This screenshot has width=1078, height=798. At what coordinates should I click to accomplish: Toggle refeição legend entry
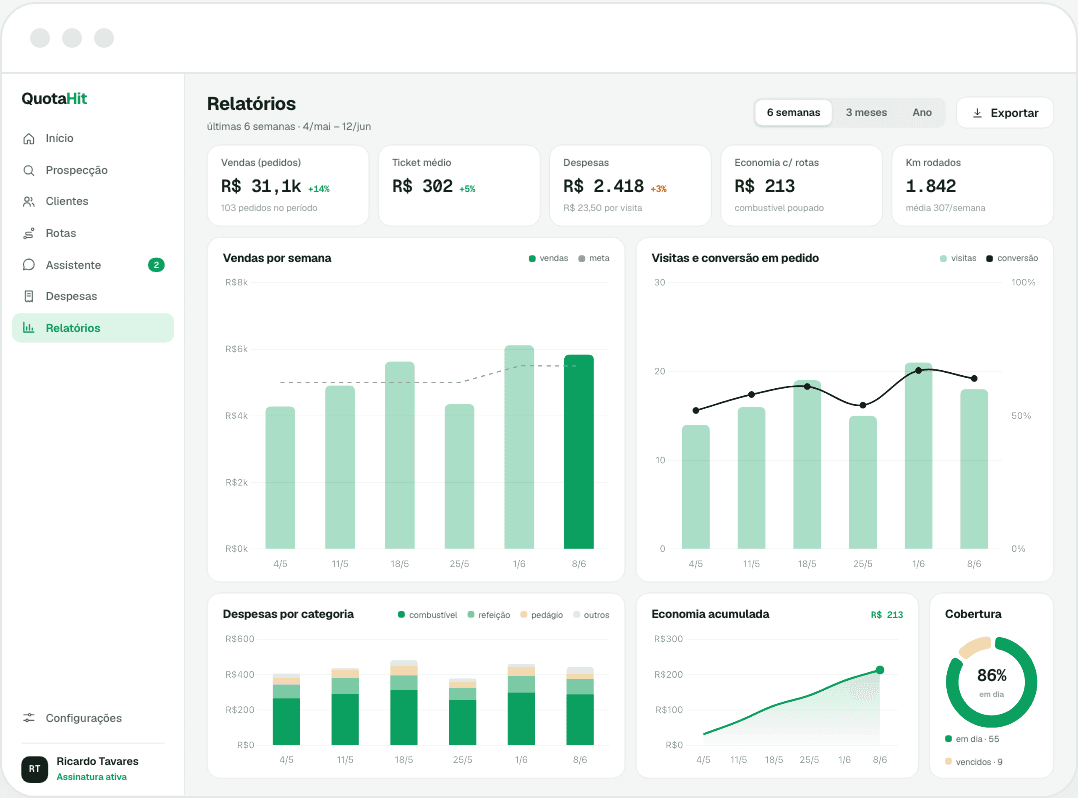[x=488, y=615]
